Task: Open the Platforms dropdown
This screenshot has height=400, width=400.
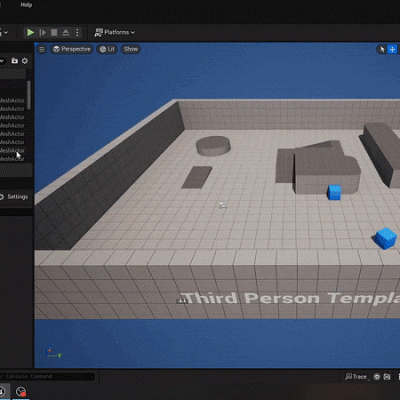Action: pyautogui.click(x=115, y=32)
